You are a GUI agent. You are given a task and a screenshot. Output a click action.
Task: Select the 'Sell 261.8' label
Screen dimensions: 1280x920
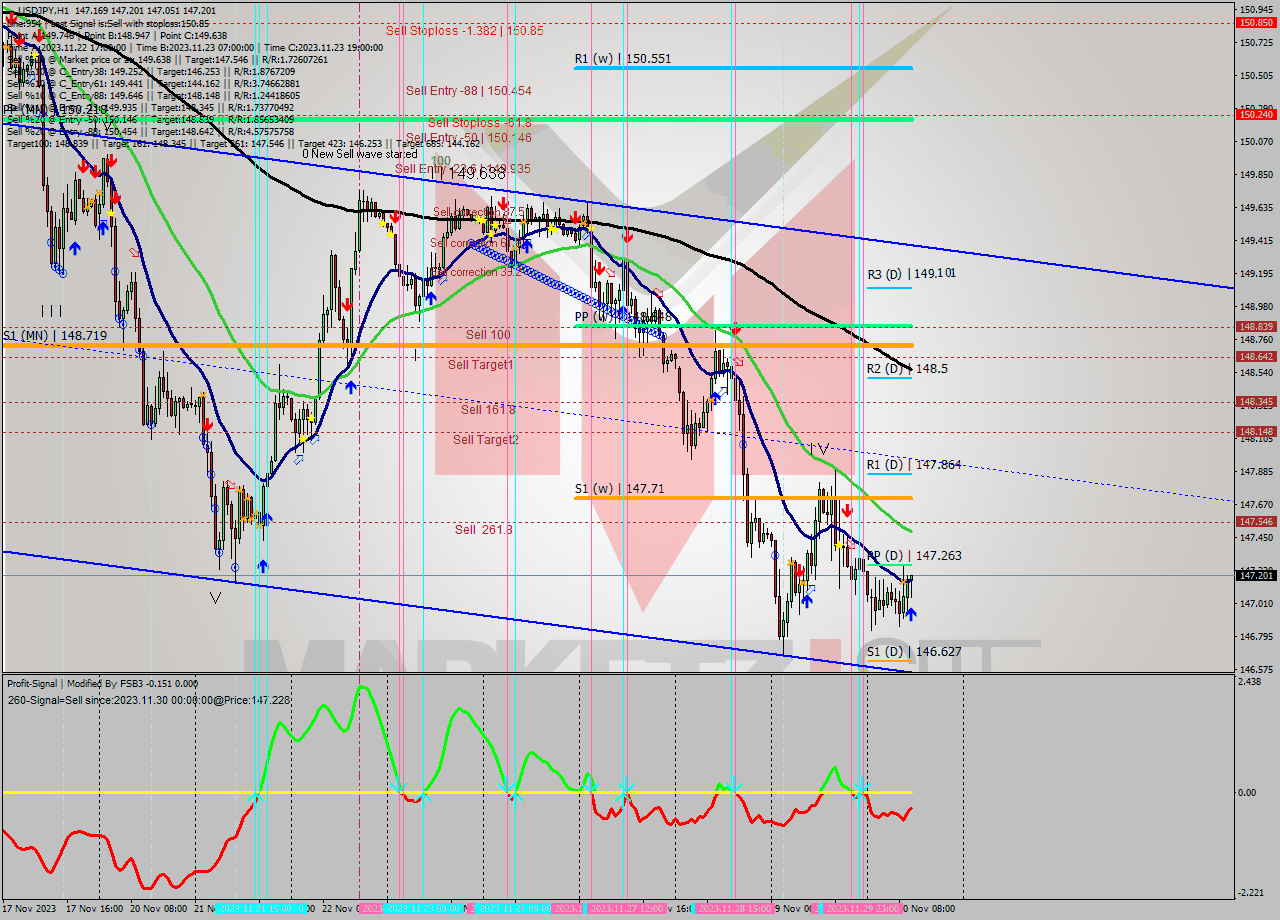coord(484,530)
